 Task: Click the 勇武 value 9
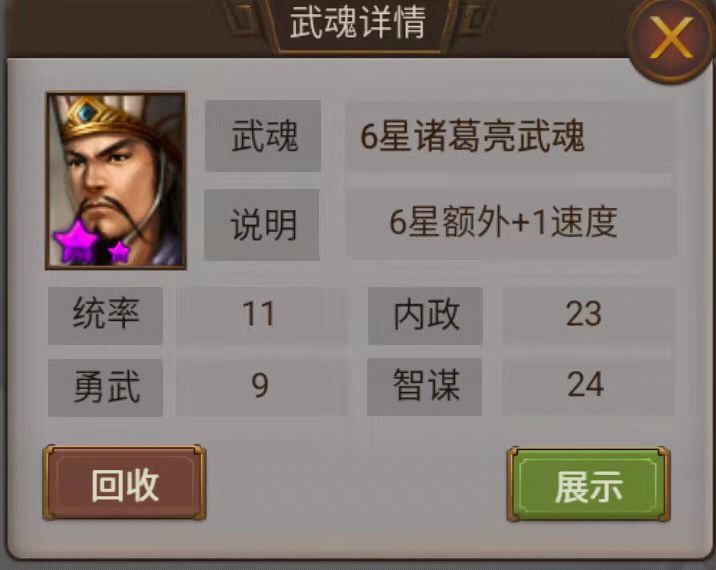259,385
